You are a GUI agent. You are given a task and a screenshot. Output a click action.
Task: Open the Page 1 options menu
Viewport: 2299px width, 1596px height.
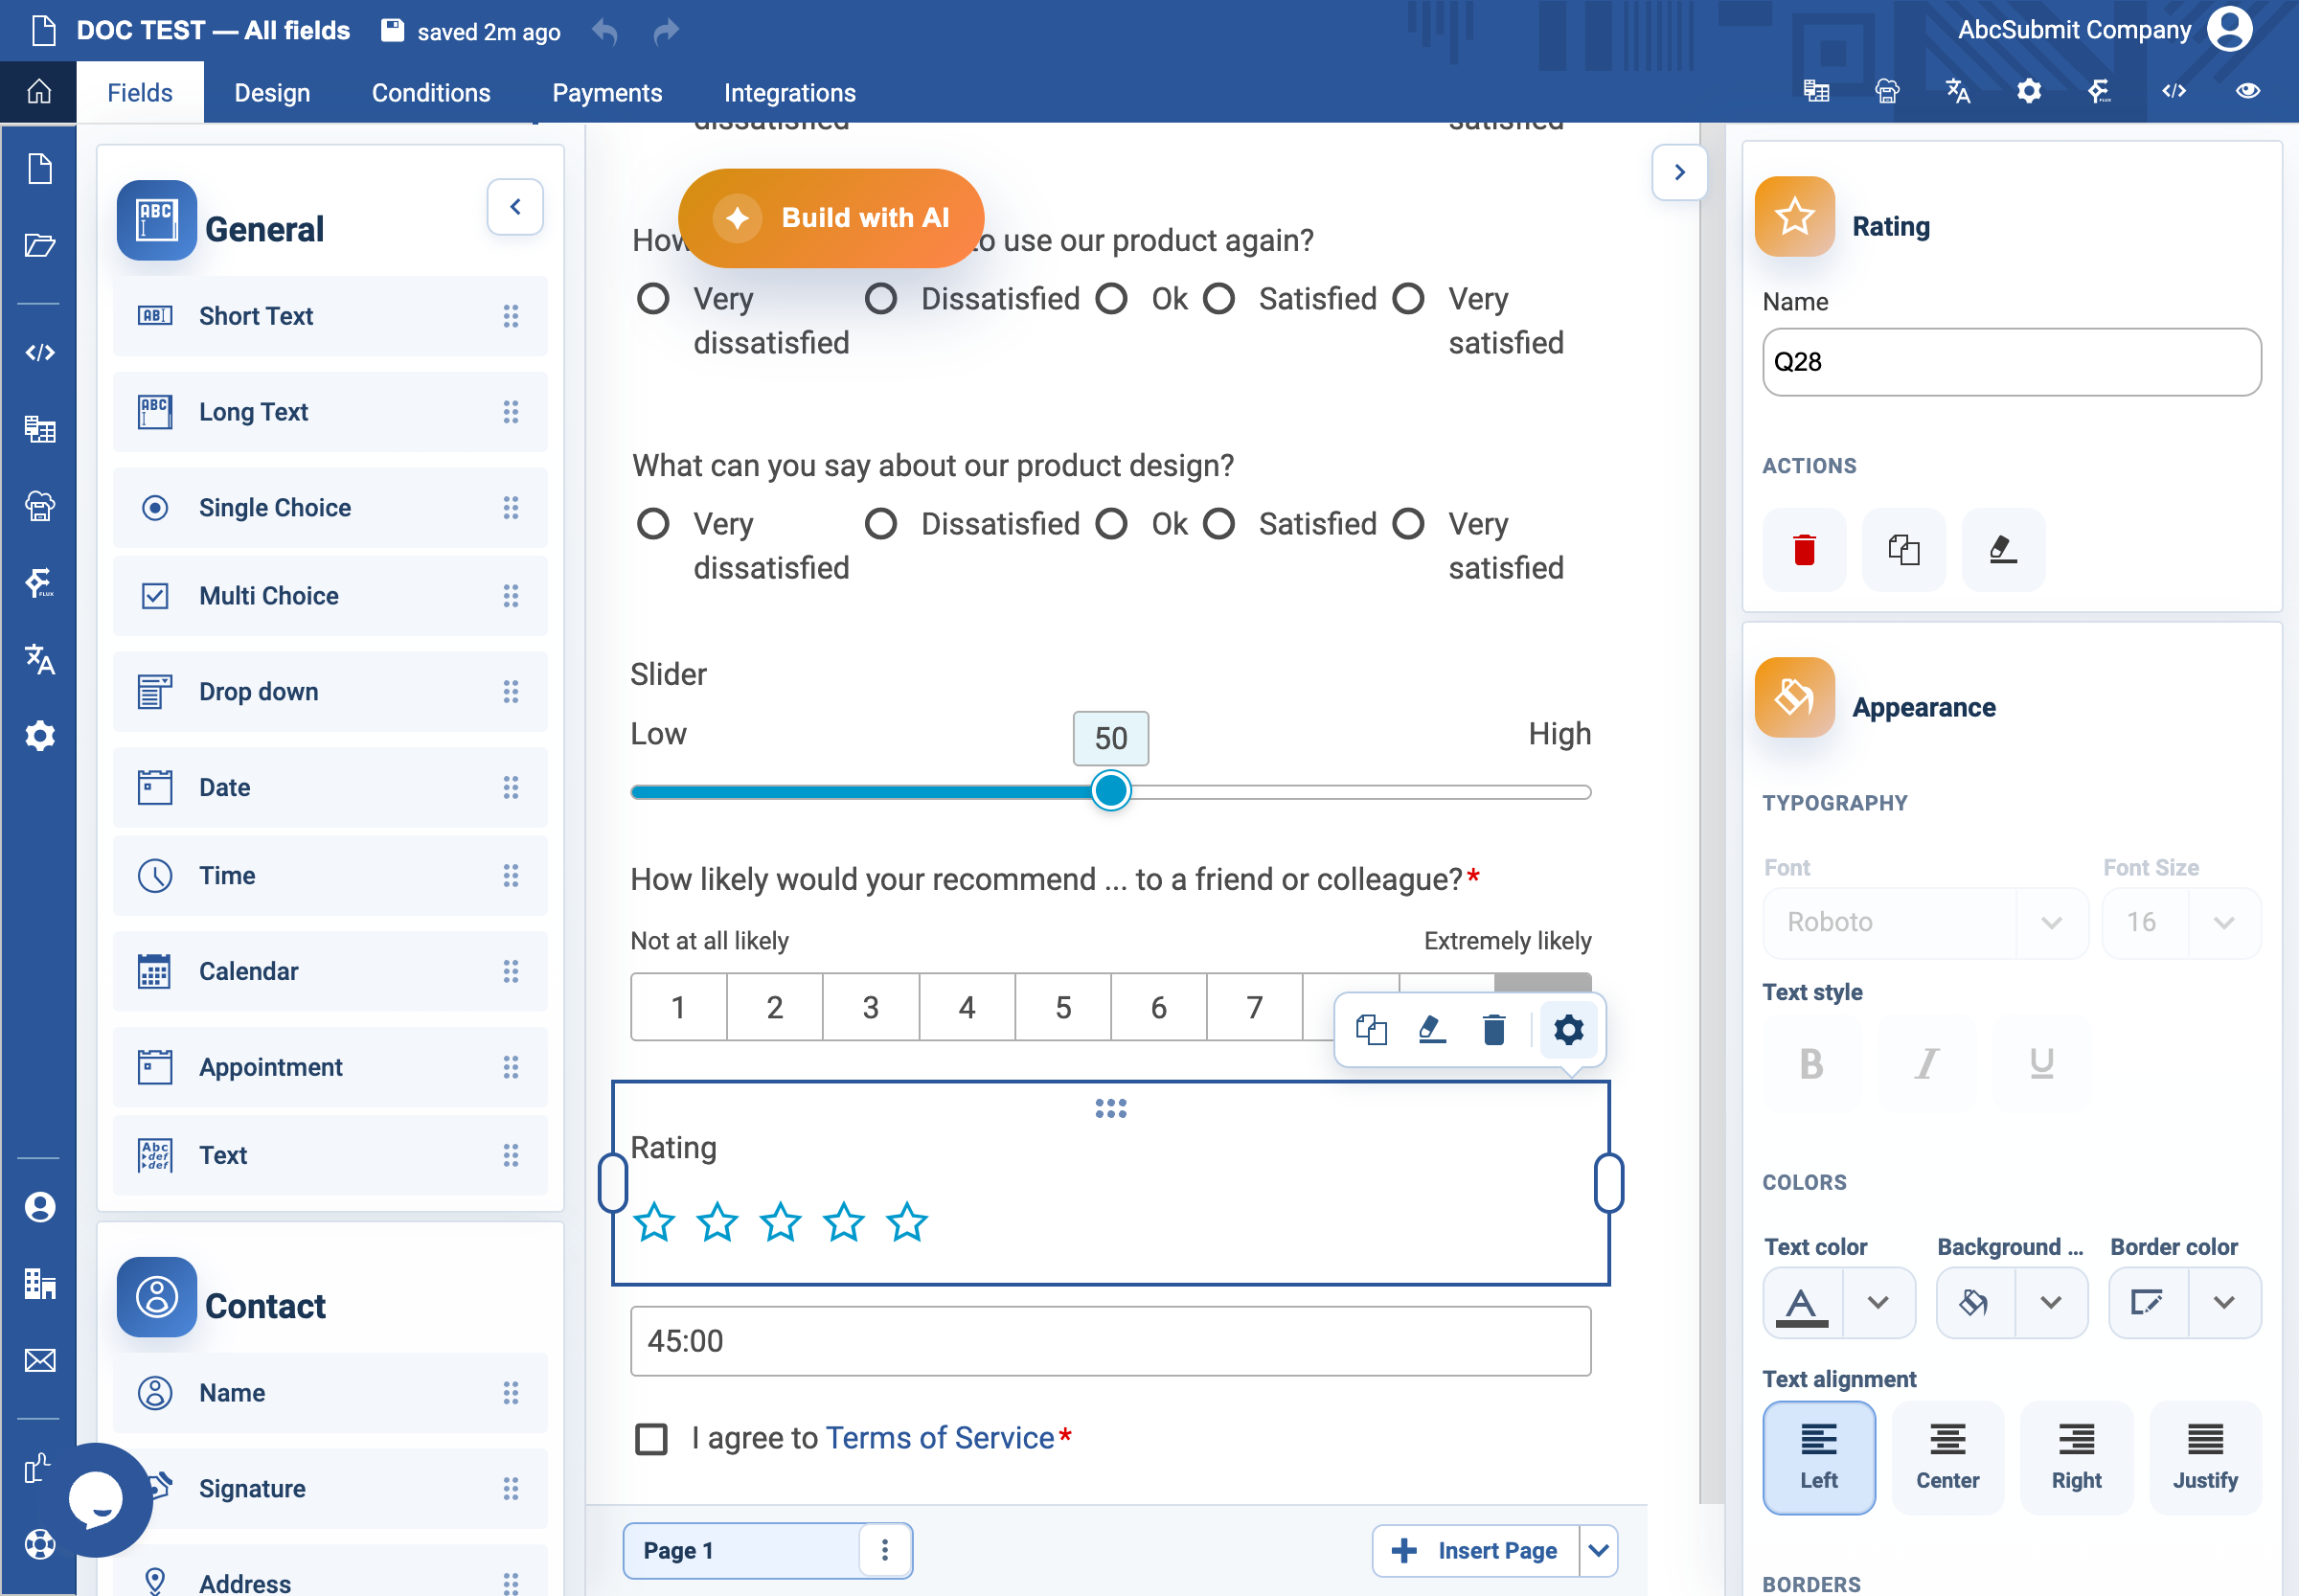click(885, 1550)
